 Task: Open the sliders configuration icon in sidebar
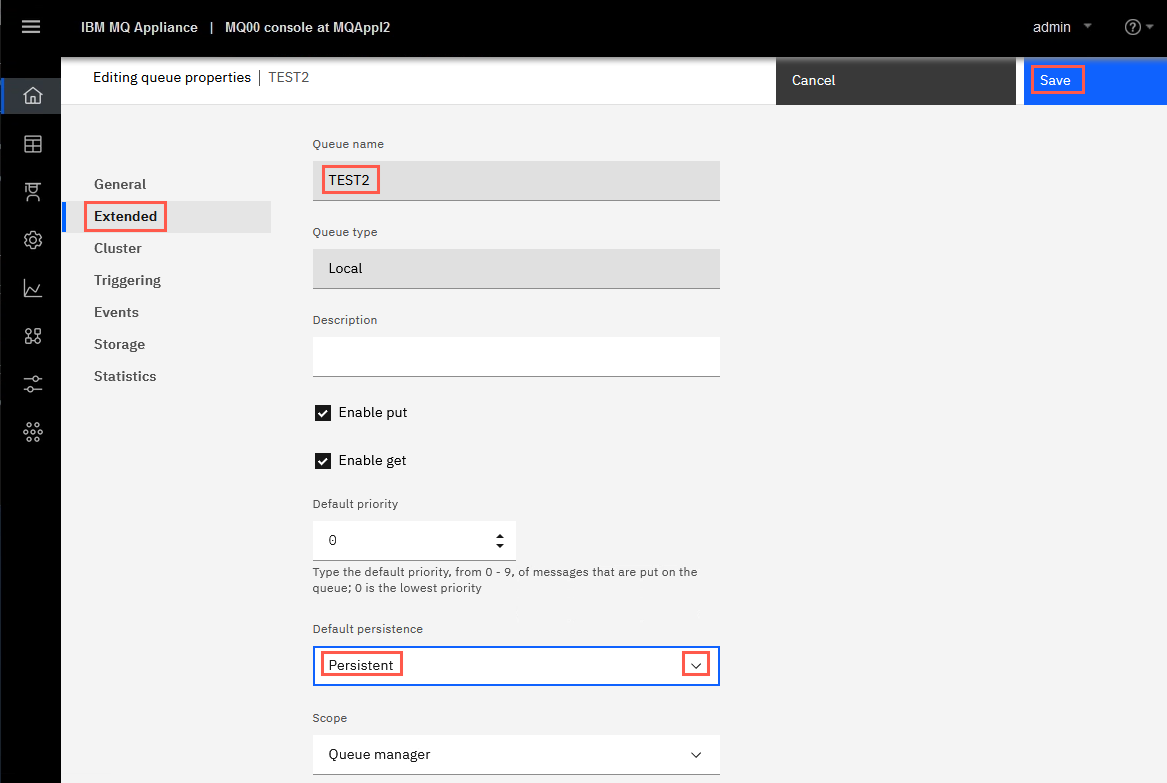click(33, 384)
